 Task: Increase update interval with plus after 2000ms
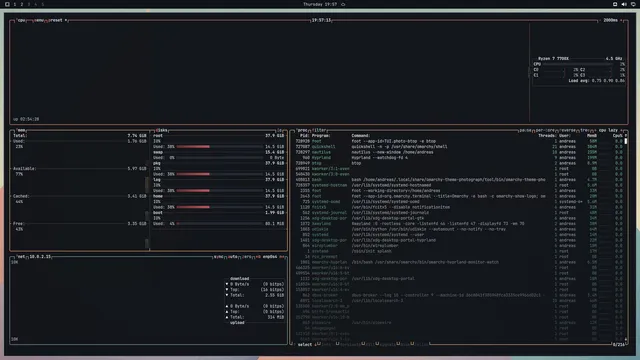tap(622, 20)
